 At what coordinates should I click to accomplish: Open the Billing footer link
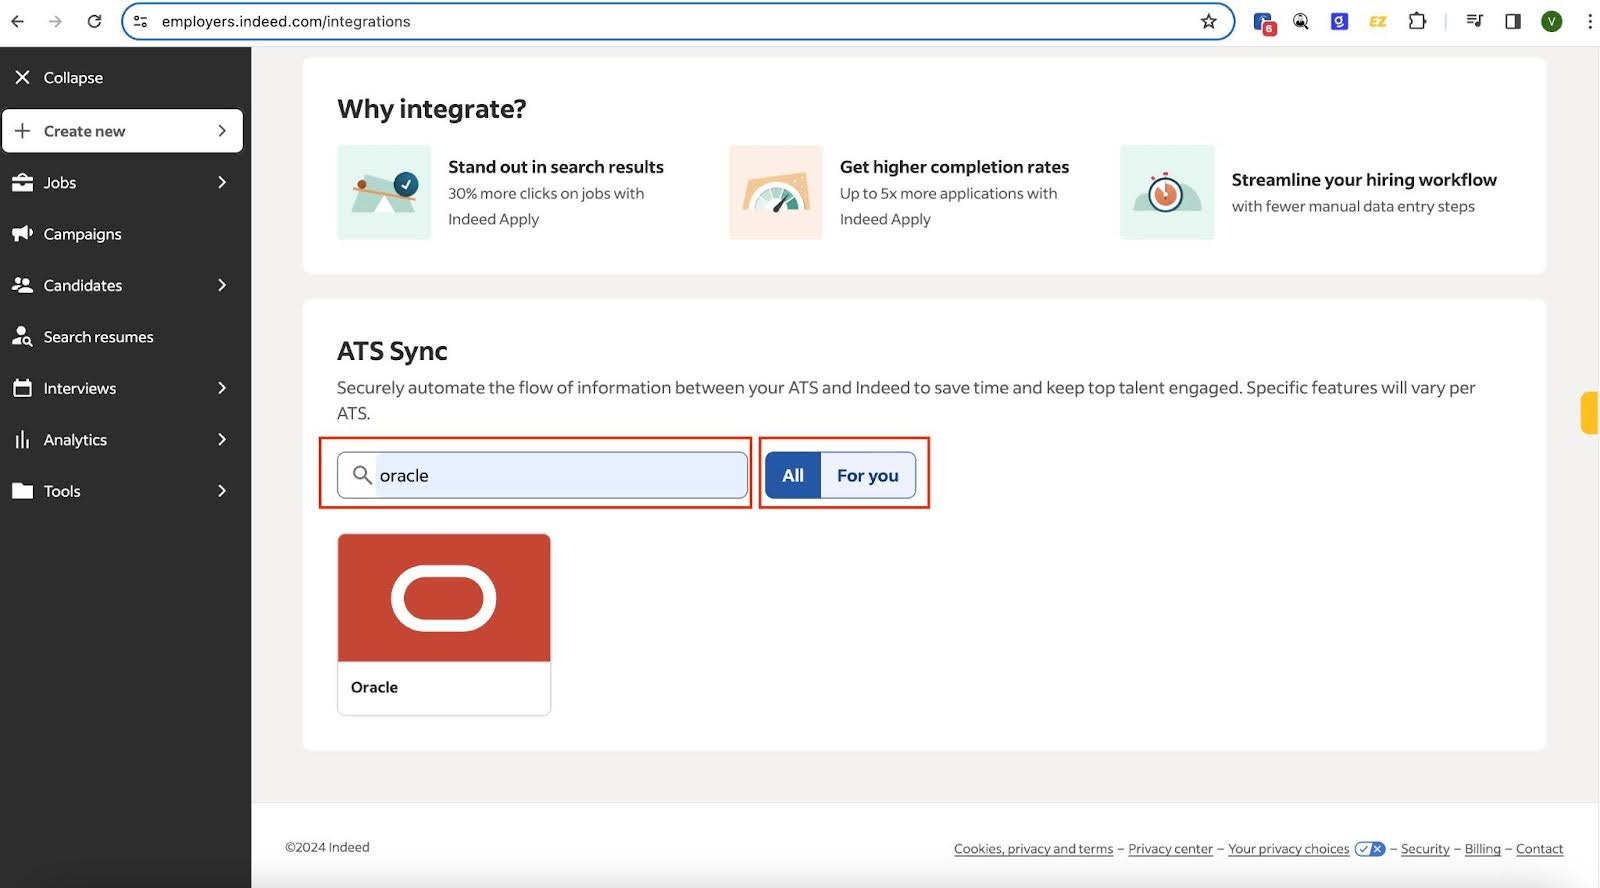coord(1482,849)
